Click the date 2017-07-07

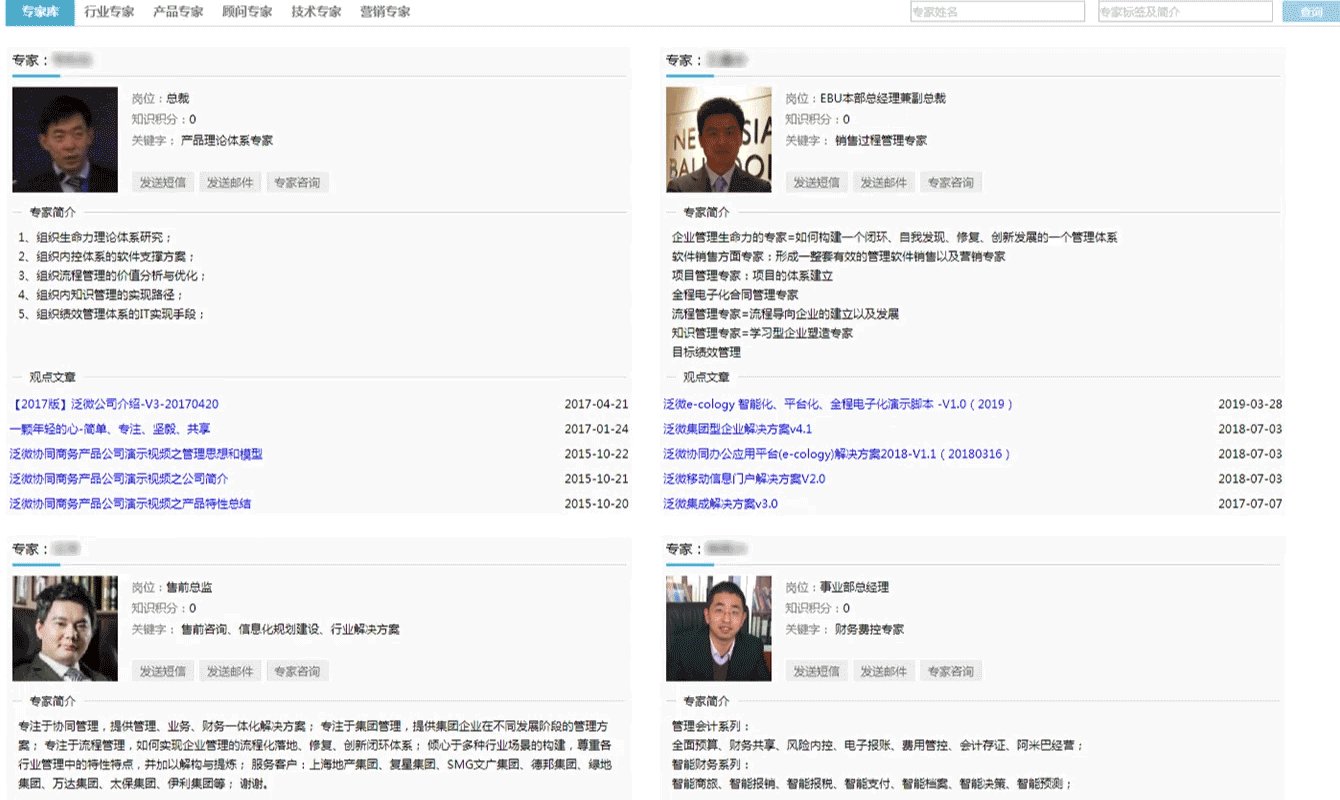[1250, 504]
